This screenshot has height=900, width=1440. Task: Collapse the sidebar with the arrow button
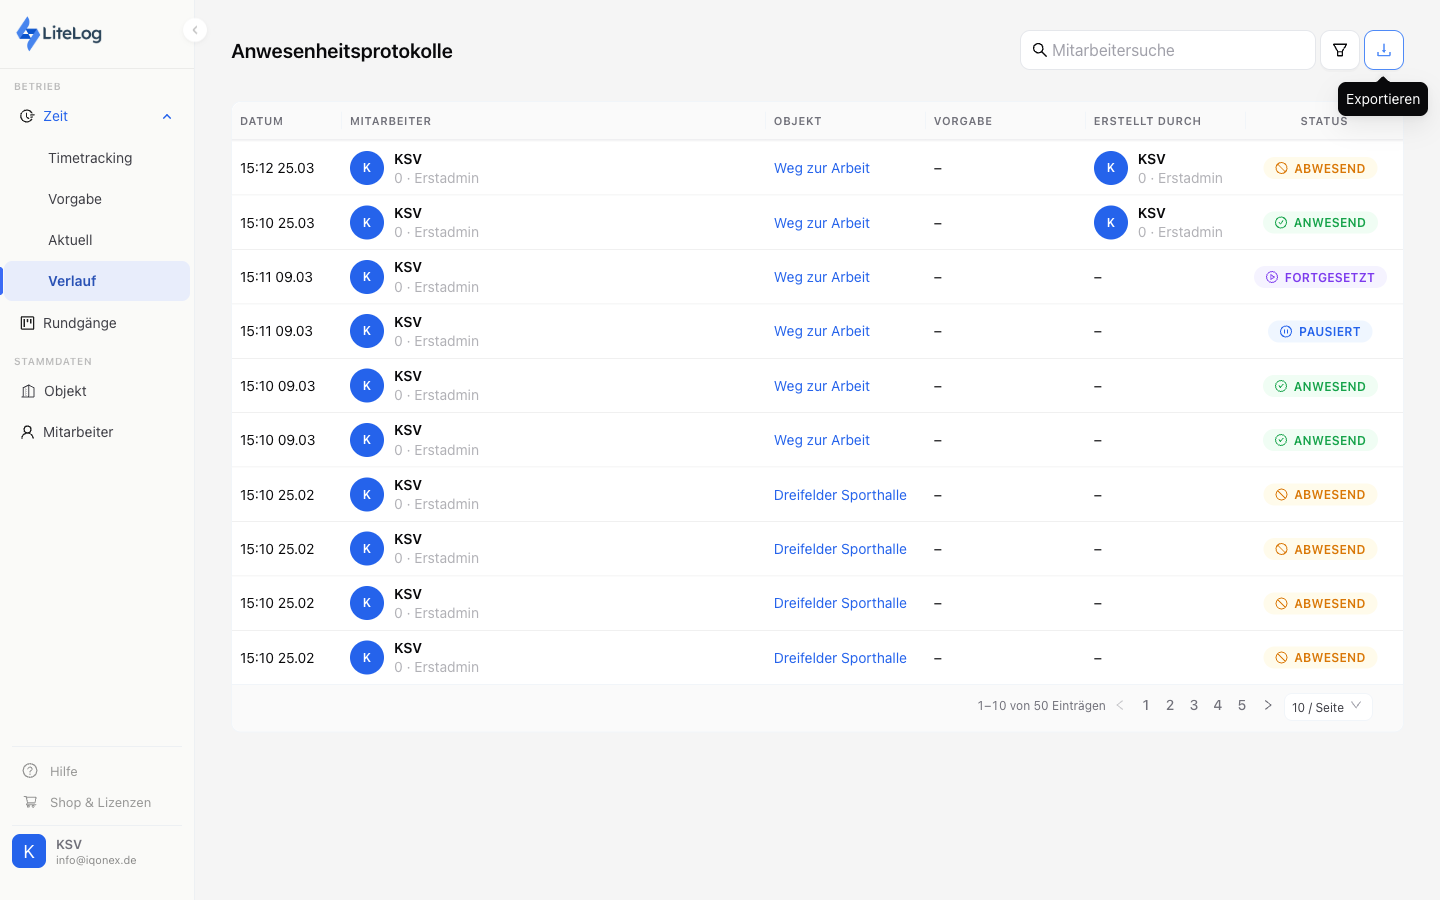coord(195,30)
